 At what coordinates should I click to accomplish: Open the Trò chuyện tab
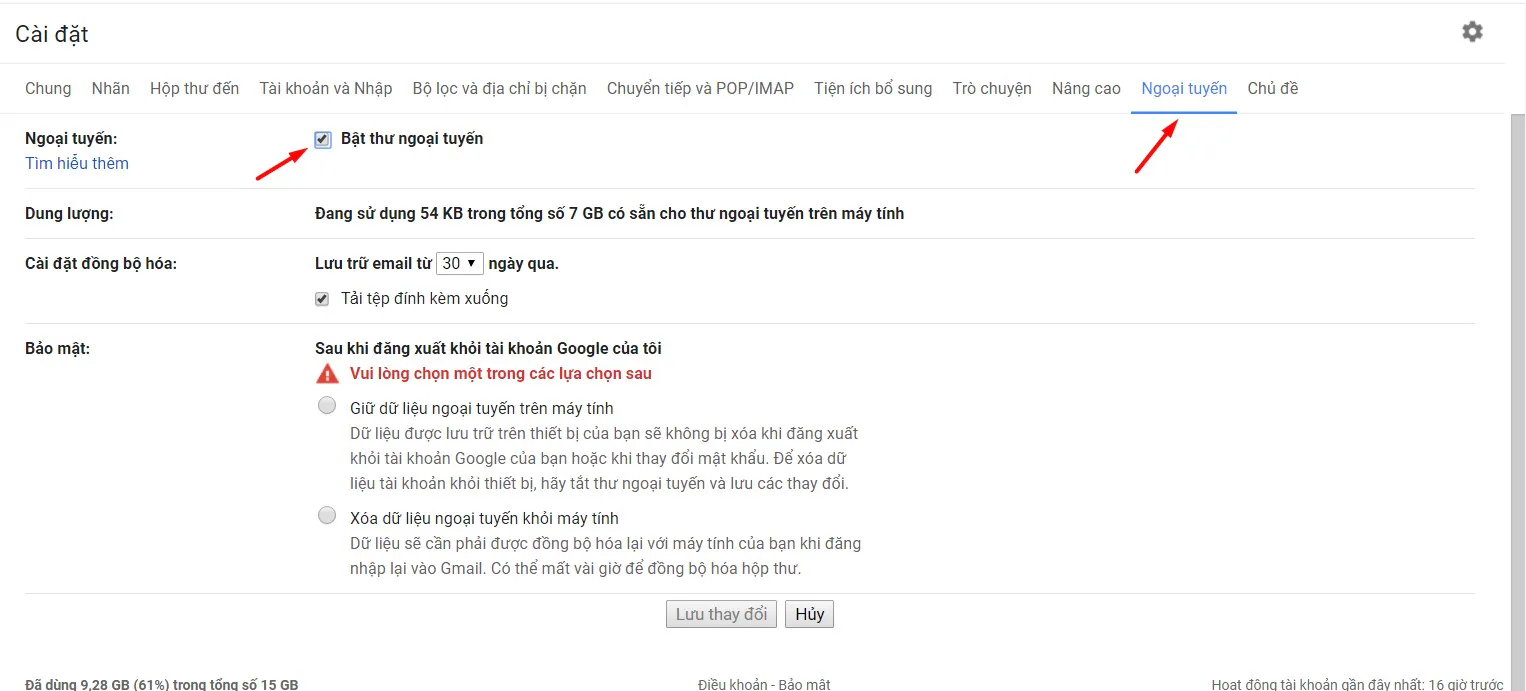992,89
